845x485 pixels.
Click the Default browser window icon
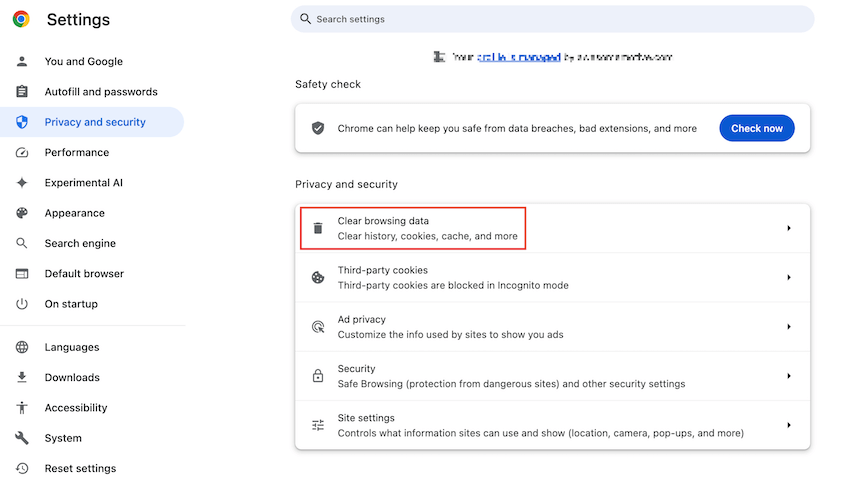pos(22,274)
